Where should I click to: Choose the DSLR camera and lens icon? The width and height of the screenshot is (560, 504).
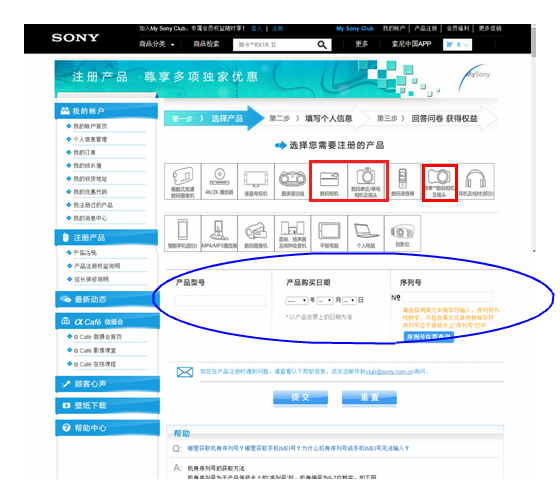[366, 181]
